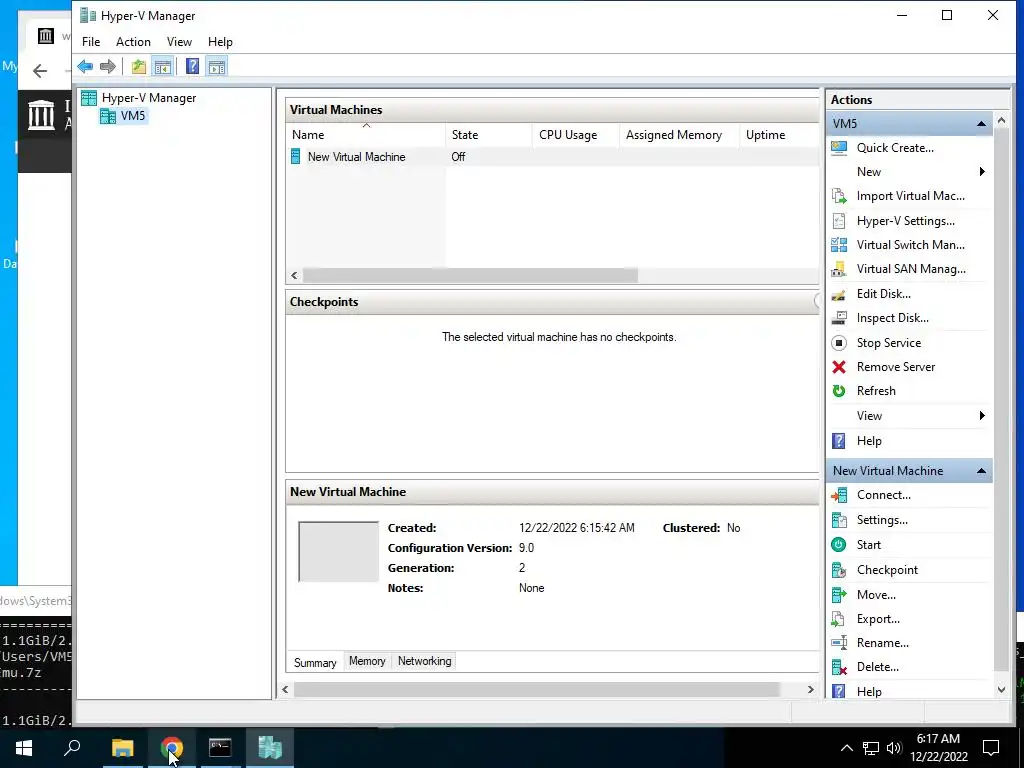Click the Forward arrow toolbar icon
The image size is (1024, 768).
[108, 66]
